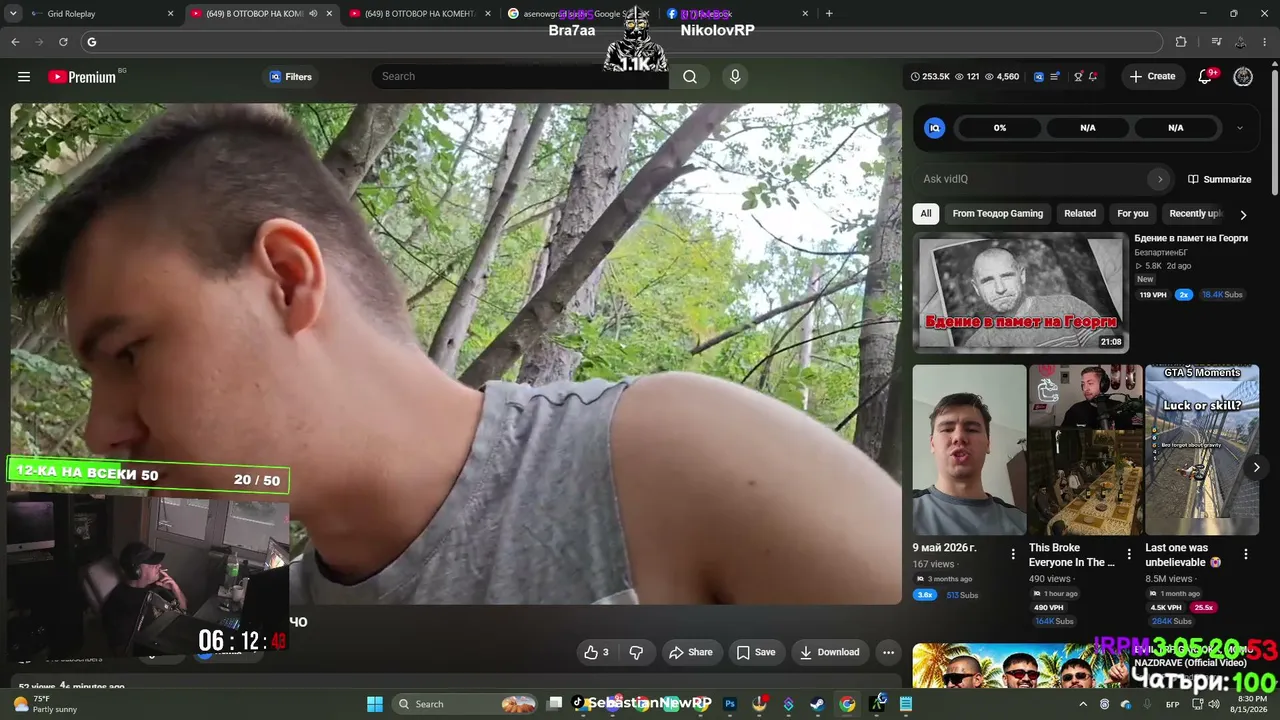
Task: Mute the playing YouTube tab audio
Action: click(x=313, y=14)
